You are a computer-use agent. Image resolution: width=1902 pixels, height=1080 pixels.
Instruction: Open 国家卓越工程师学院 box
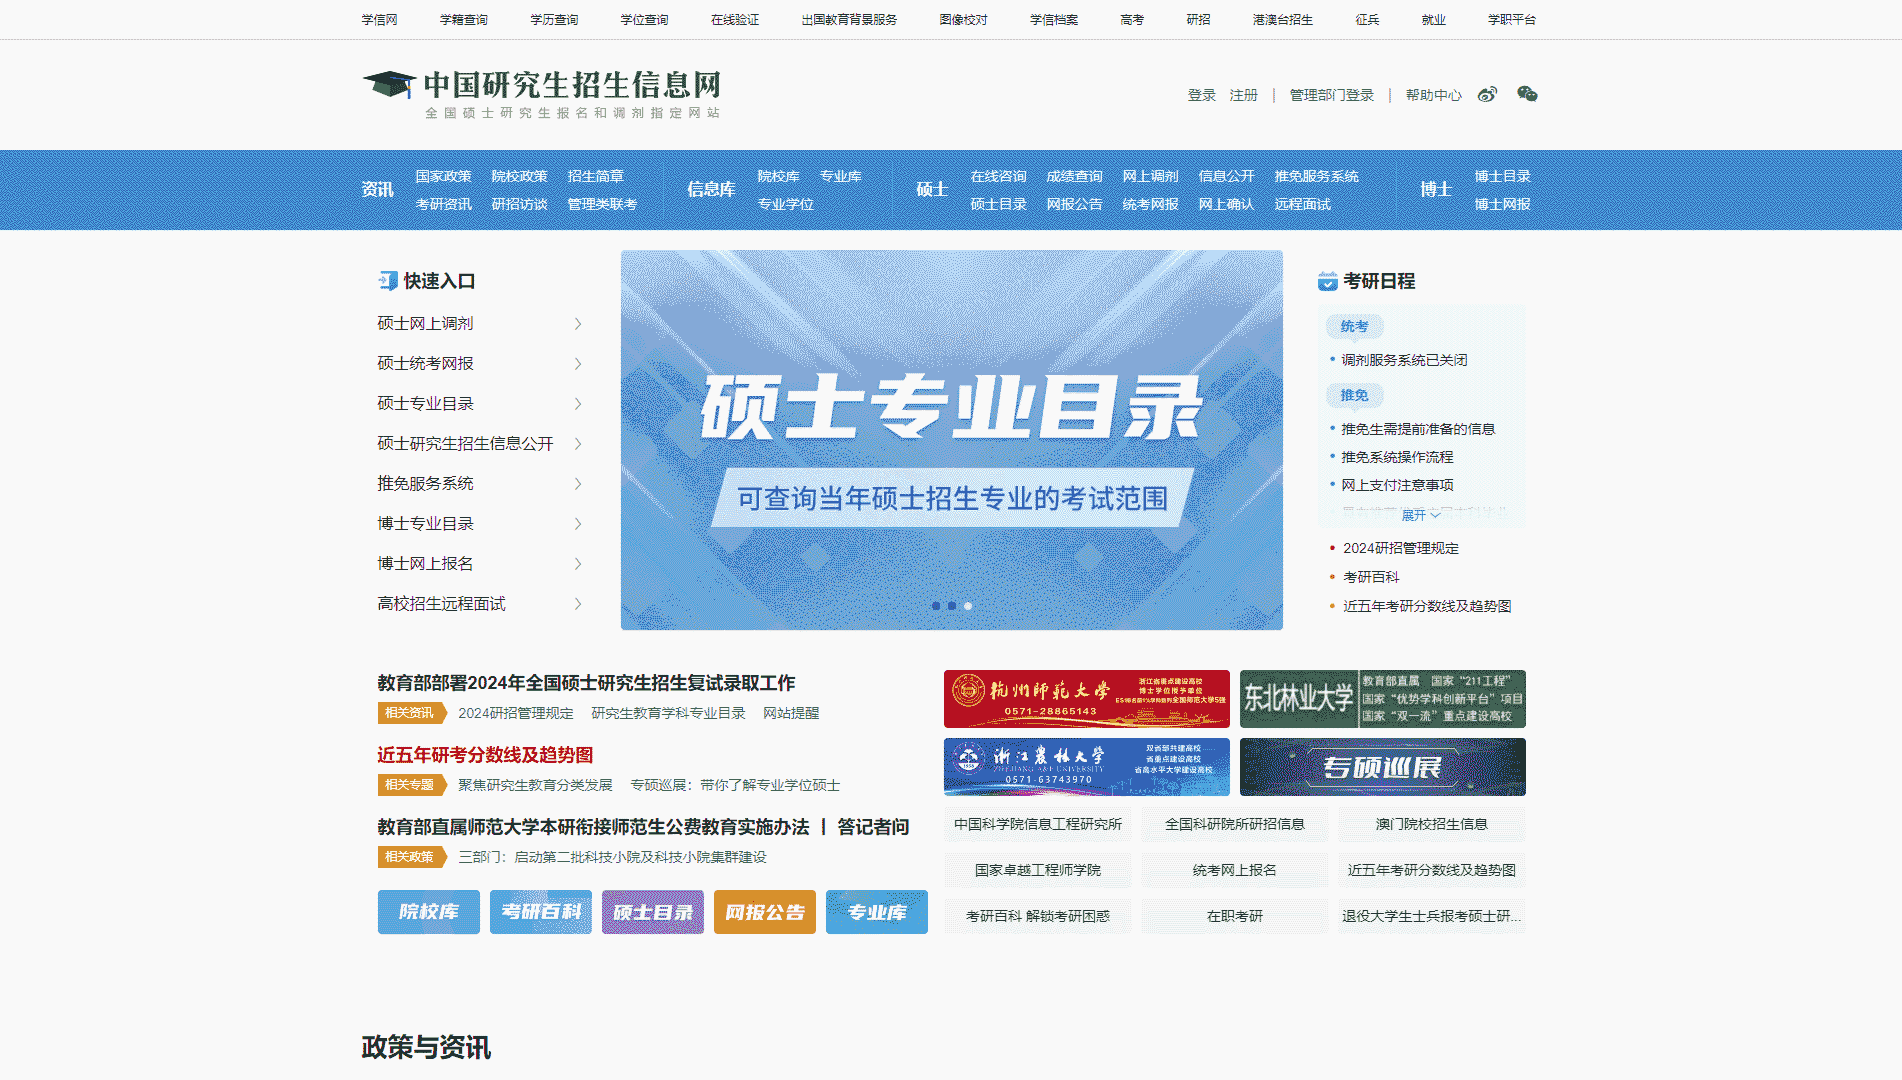click(1038, 870)
